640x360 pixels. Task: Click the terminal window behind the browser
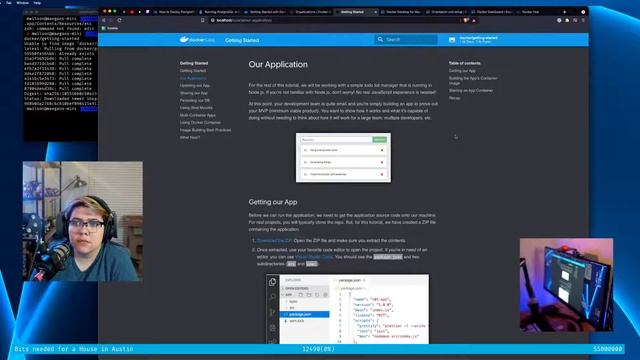60,76
